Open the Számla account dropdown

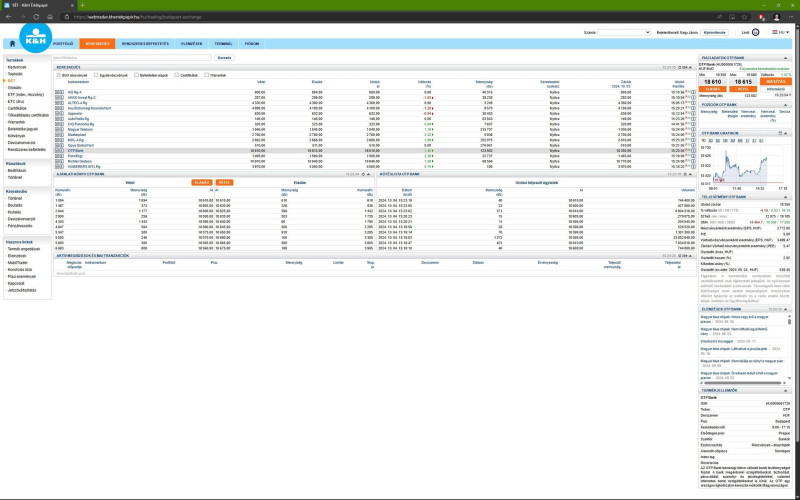pos(624,32)
